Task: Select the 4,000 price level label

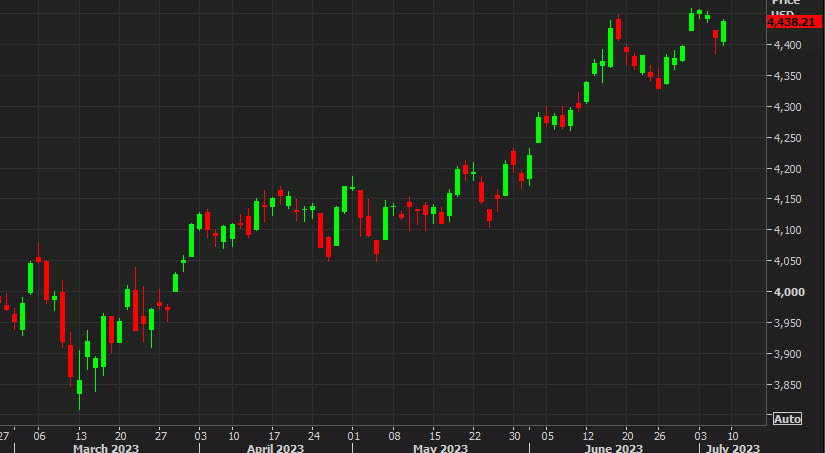Action: 787,292
